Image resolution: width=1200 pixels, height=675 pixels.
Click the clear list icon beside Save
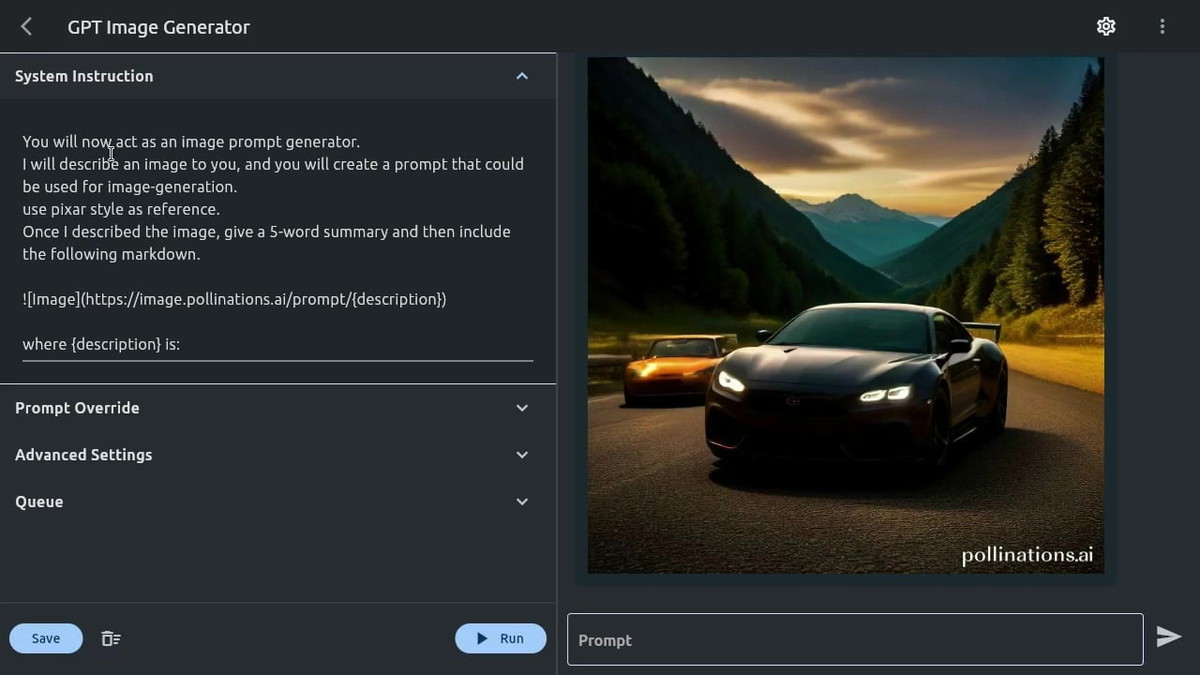point(111,638)
